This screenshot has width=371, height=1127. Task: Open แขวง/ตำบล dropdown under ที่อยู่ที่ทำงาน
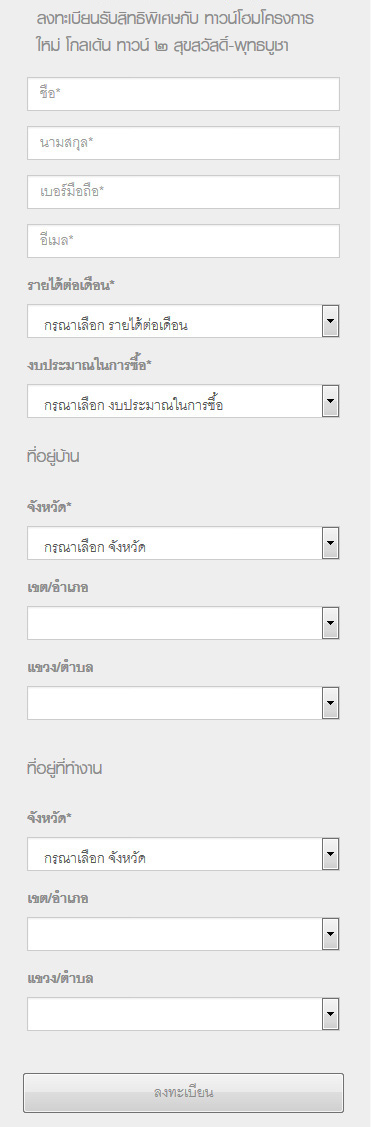tap(183, 1013)
